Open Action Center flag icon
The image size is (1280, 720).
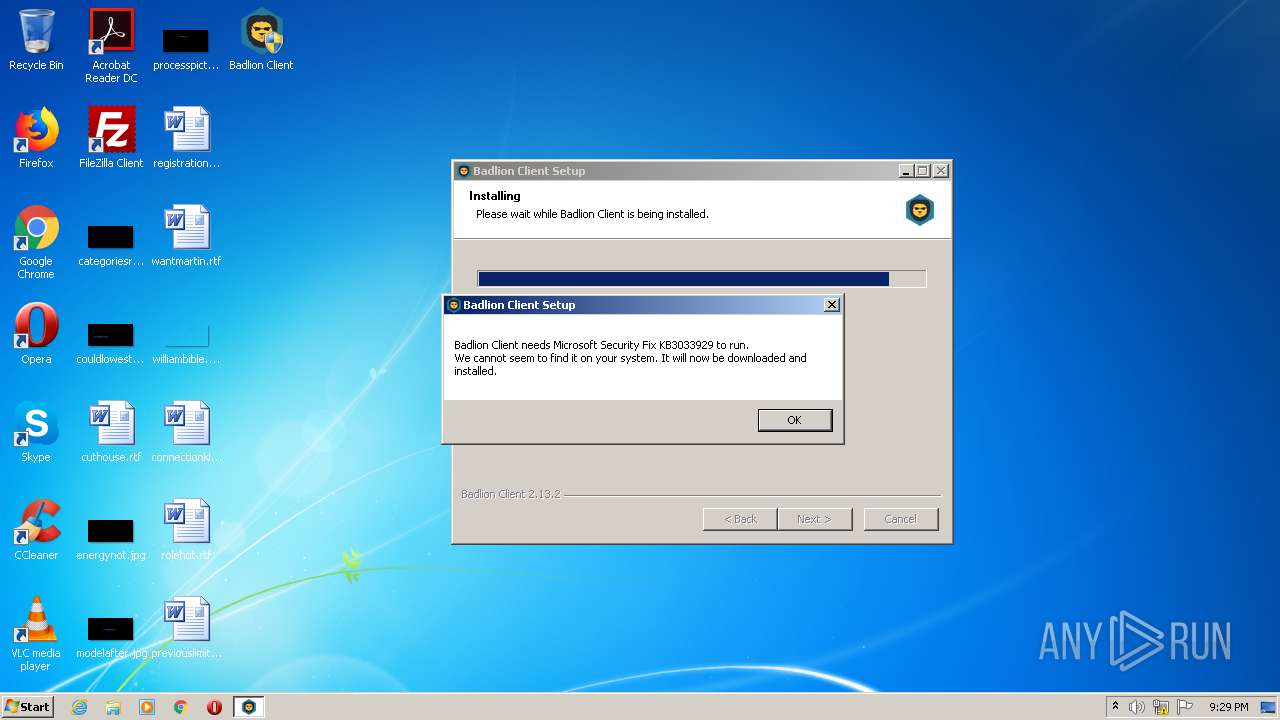[x=1185, y=707]
